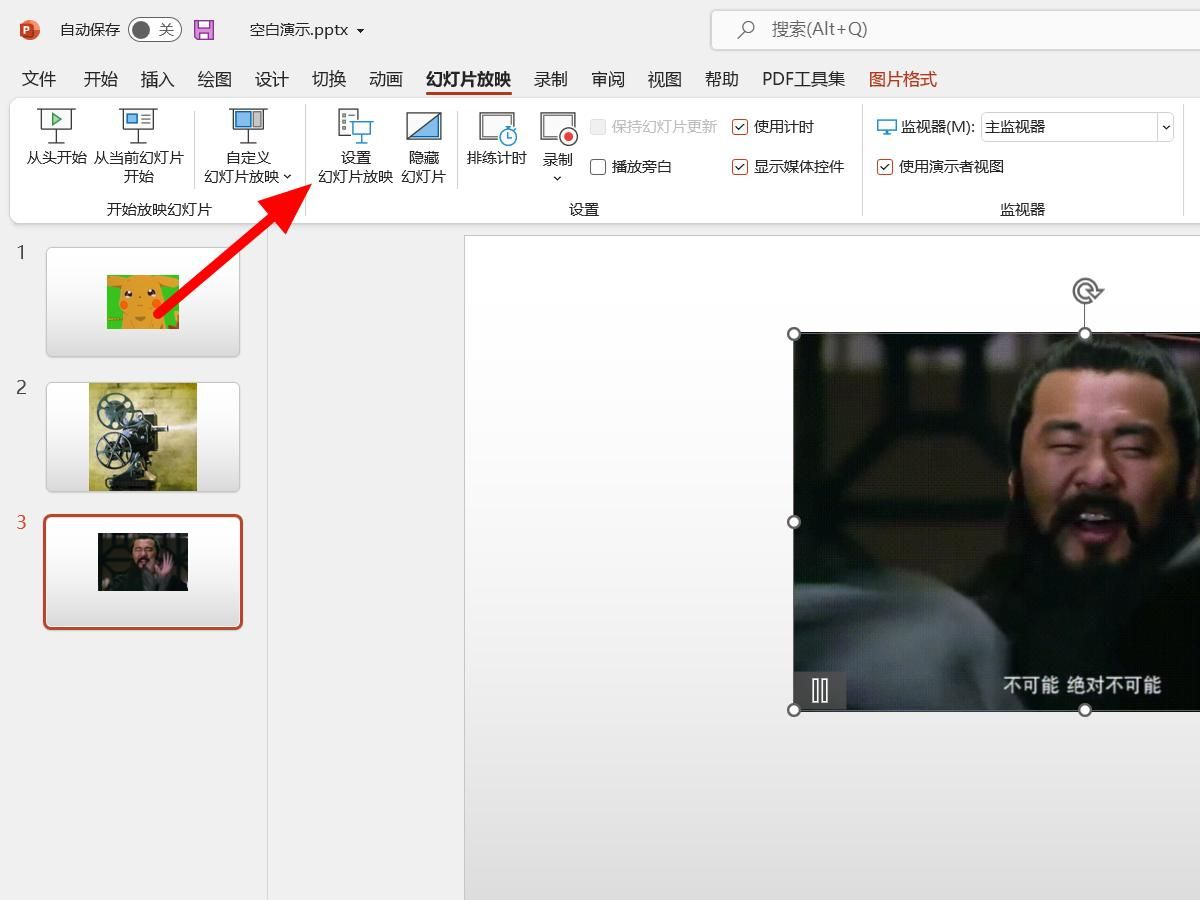Pause the GIF with the pause button
This screenshot has width=1200, height=900.
(x=820, y=690)
